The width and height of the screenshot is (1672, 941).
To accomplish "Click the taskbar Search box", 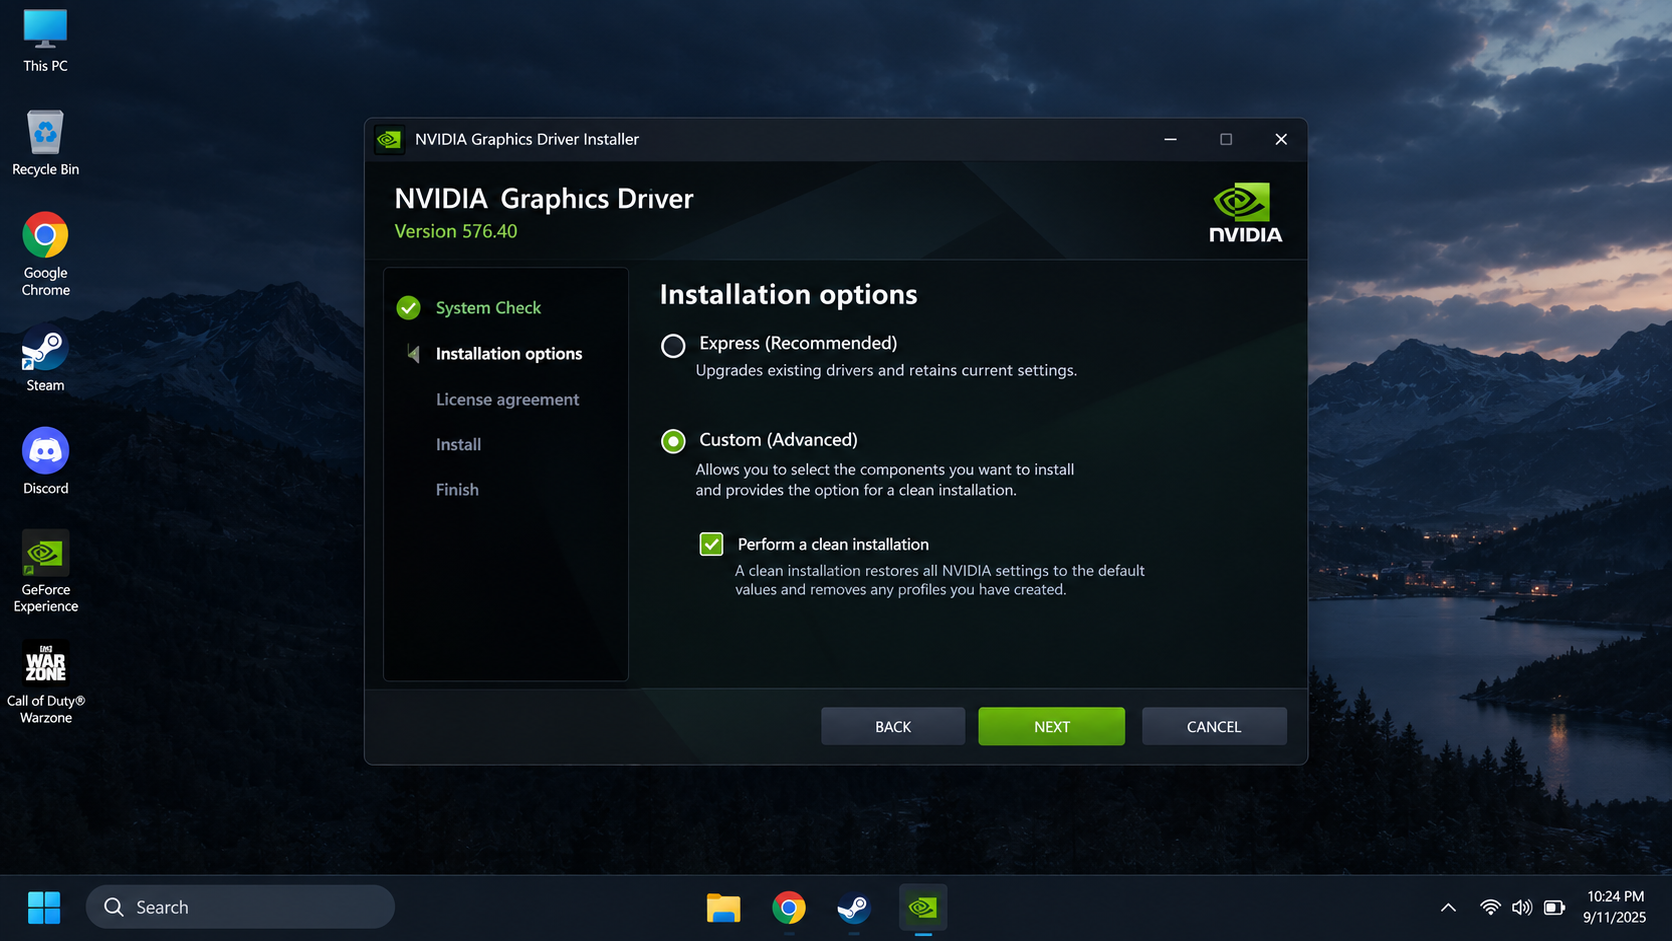I will tap(240, 907).
